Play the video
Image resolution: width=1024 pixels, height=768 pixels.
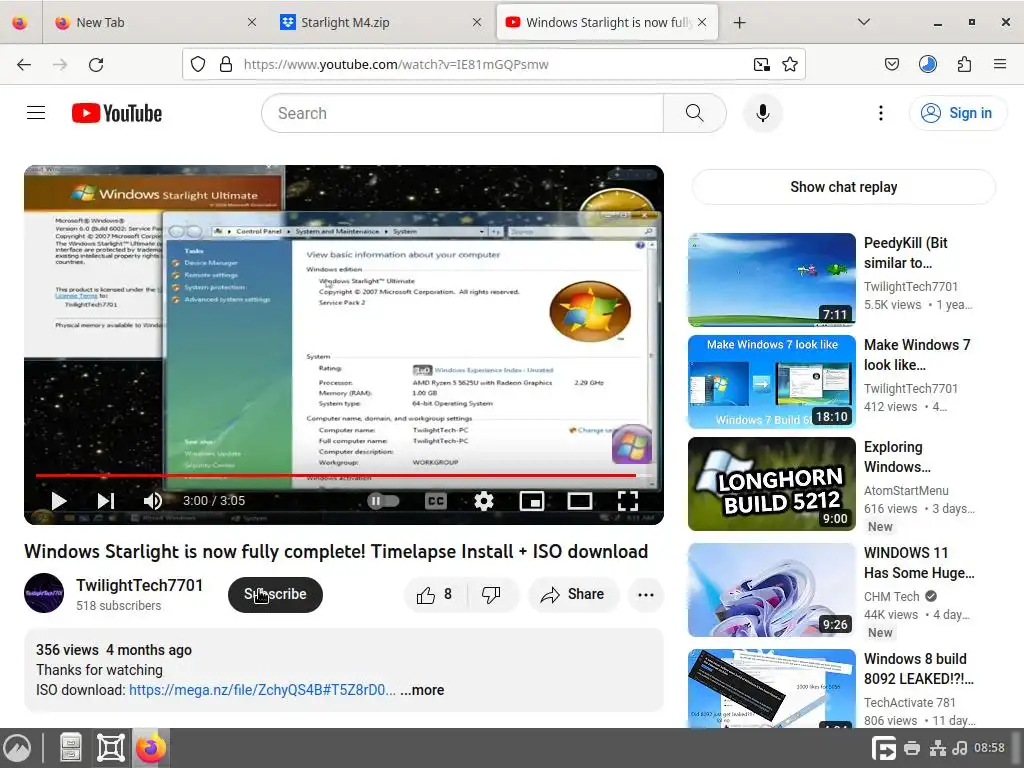point(59,501)
